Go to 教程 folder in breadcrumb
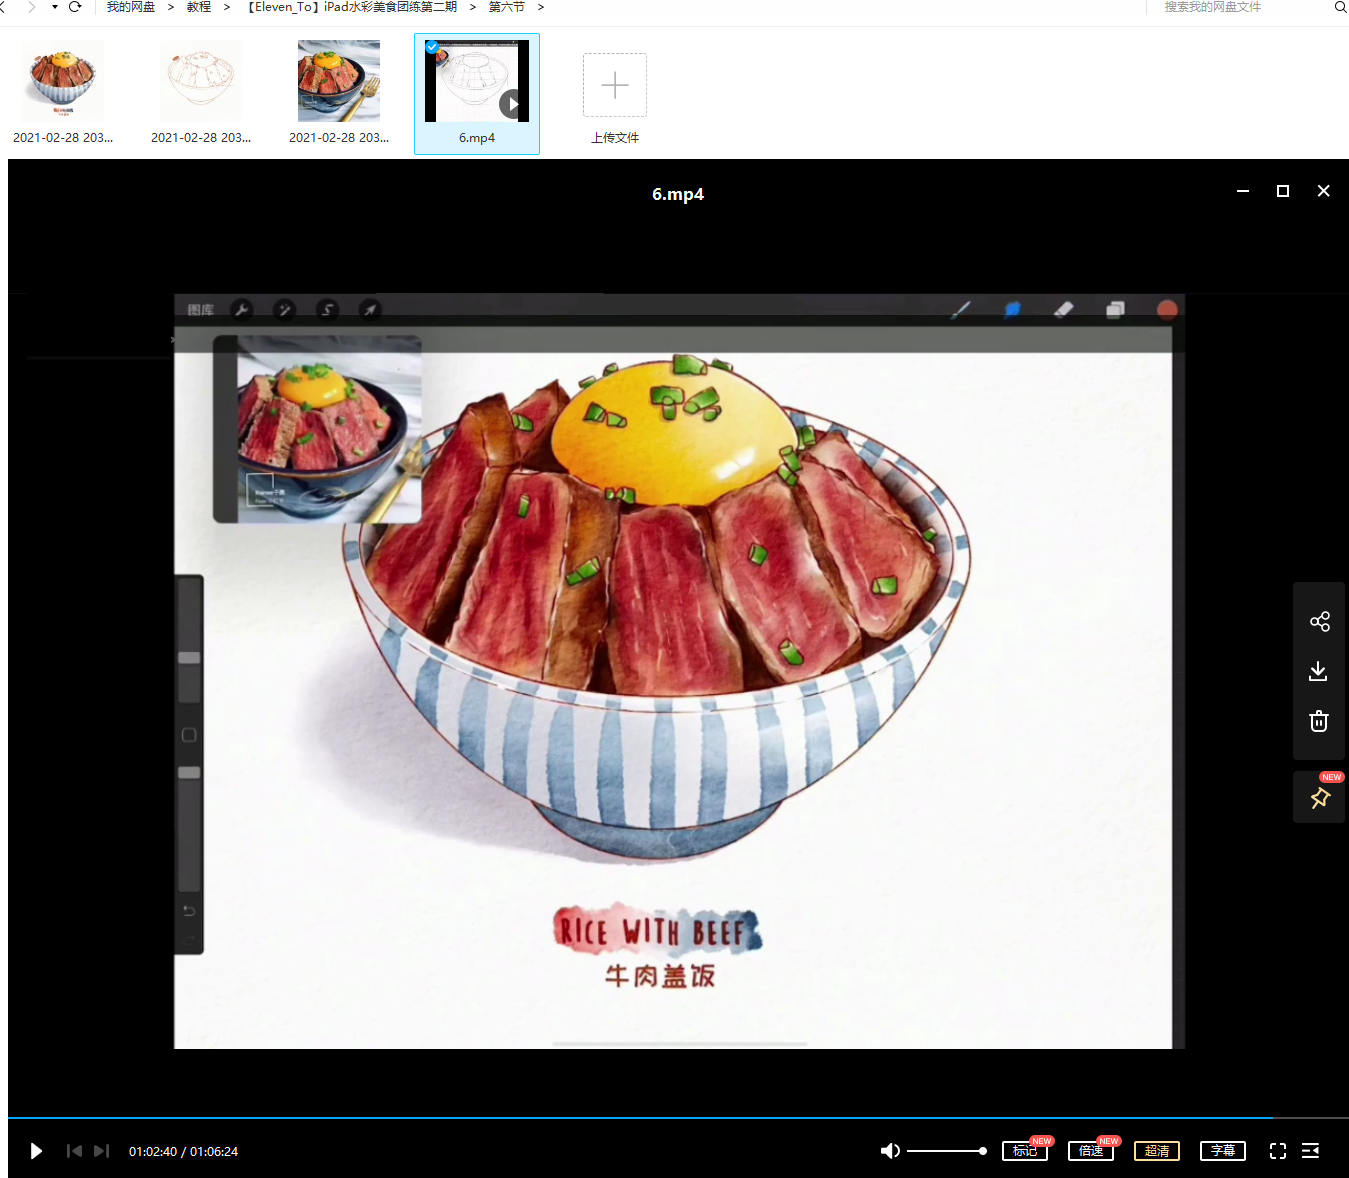The height and width of the screenshot is (1178, 1349). pos(198,7)
